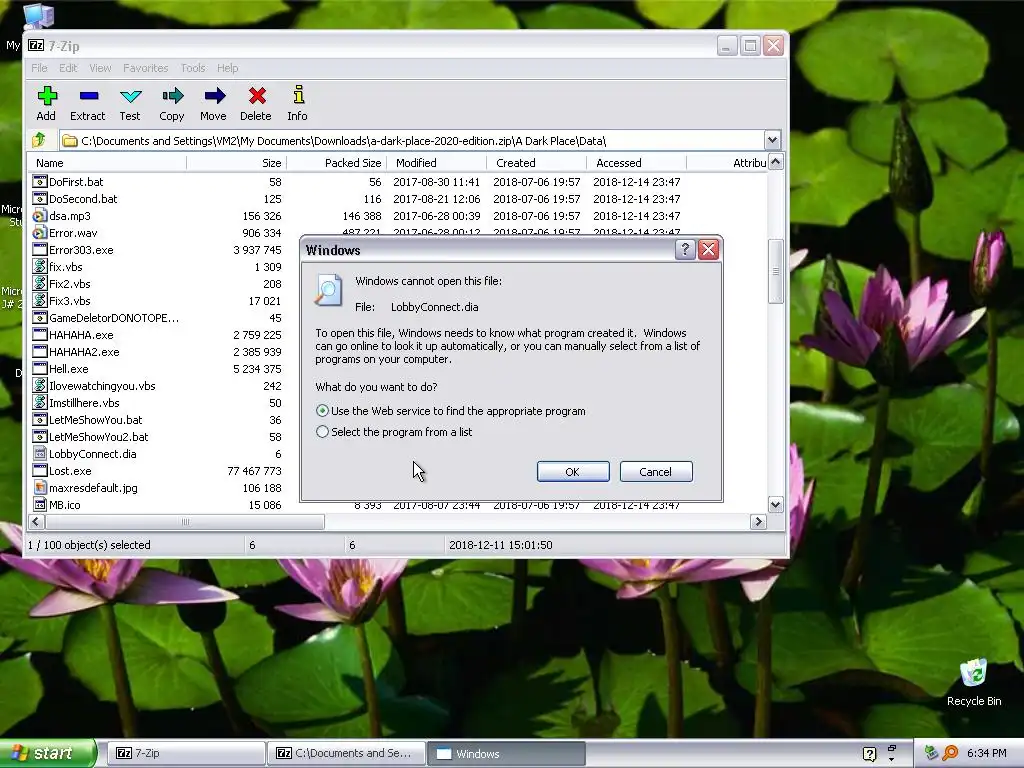This screenshot has width=1024, height=768.
Task: Click the Test toolbar icon
Action: tap(131, 97)
